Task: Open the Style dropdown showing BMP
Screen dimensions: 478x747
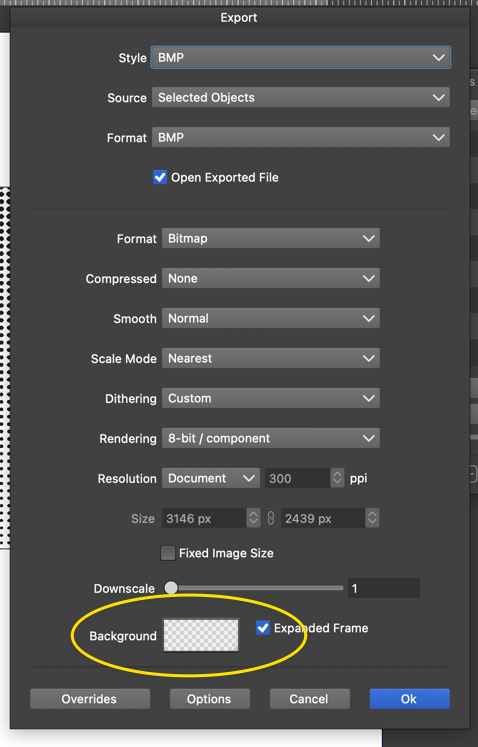Action: click(301, 58)
